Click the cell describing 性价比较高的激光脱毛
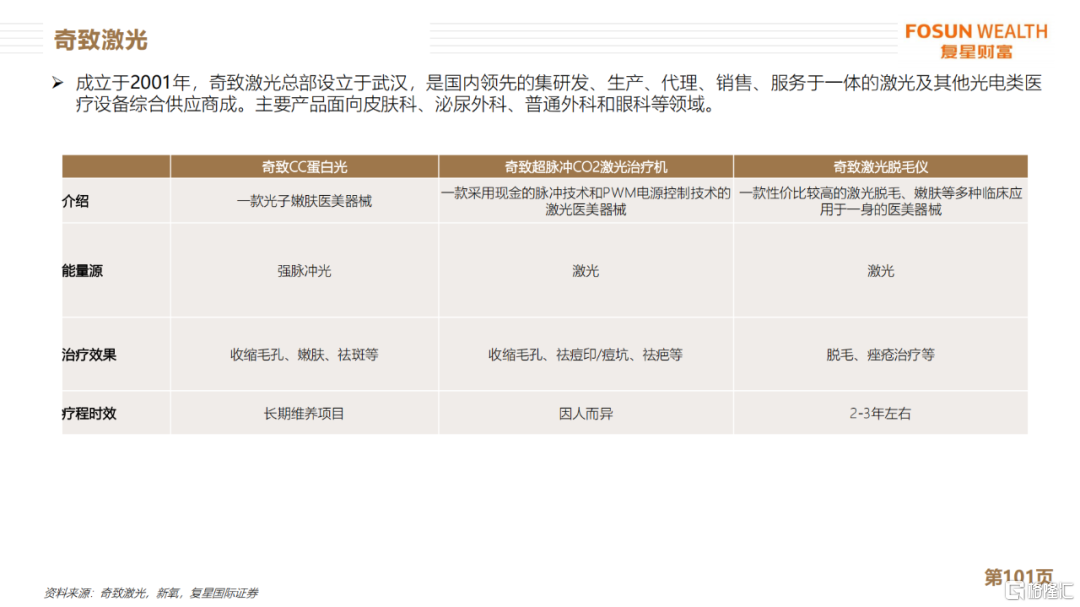This screenshot has width=1080, height=607. coord(880,201)
